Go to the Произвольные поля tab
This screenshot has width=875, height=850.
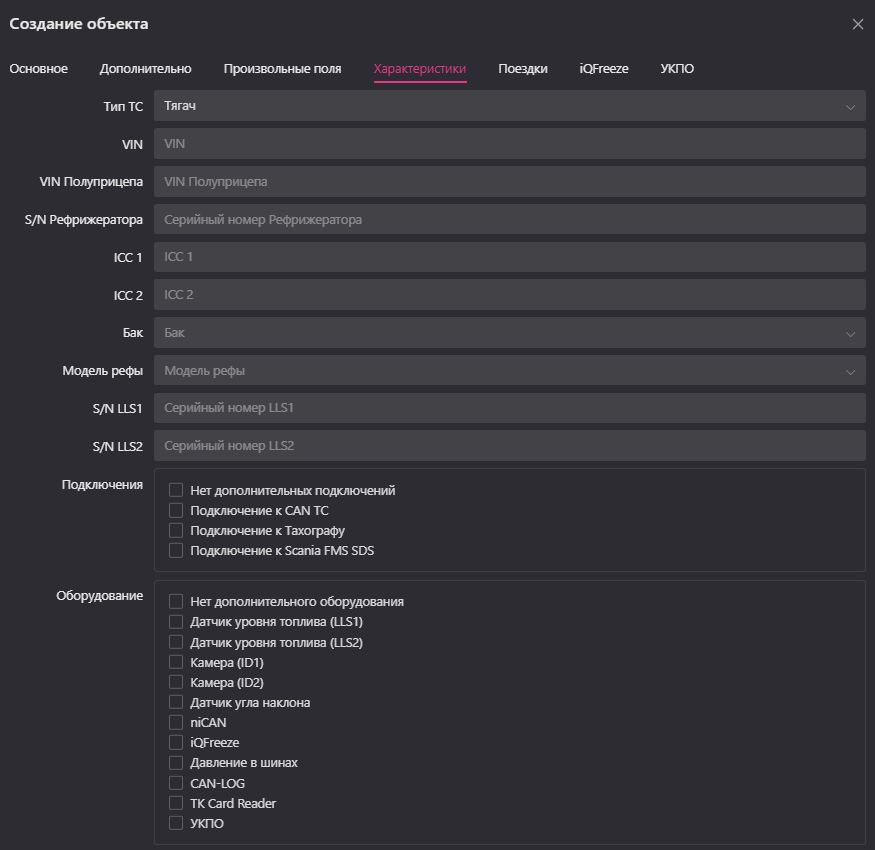pyautogui.click(x=282, y=69)
